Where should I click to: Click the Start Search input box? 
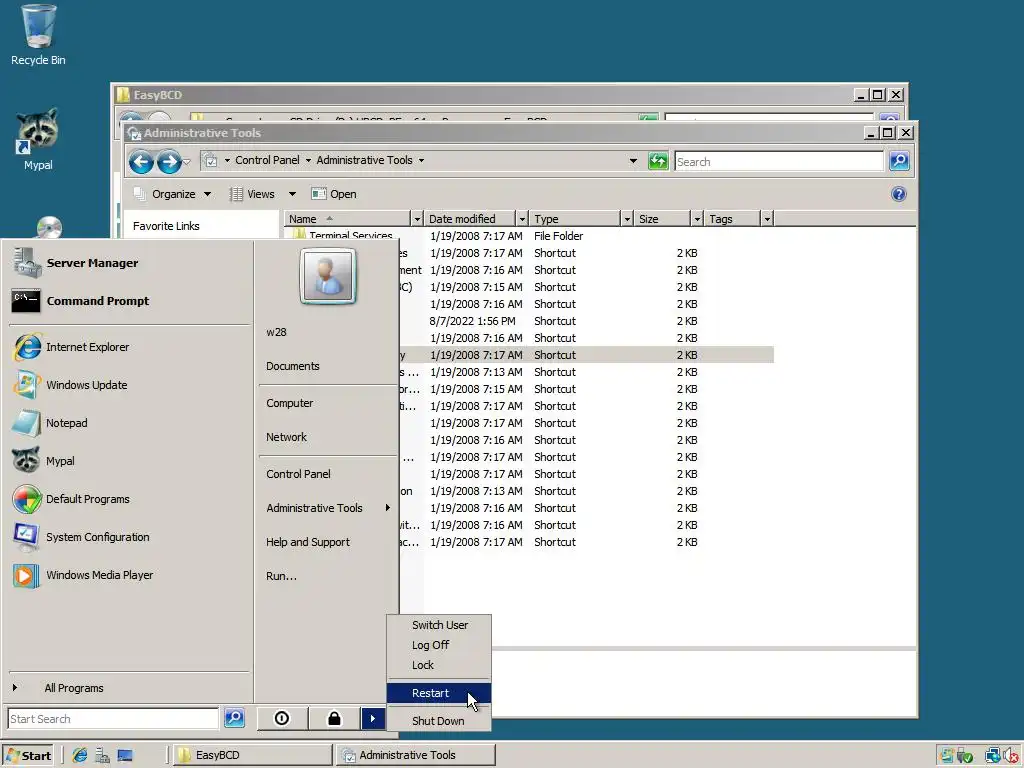pyautogui.click(x=113, y=718)
